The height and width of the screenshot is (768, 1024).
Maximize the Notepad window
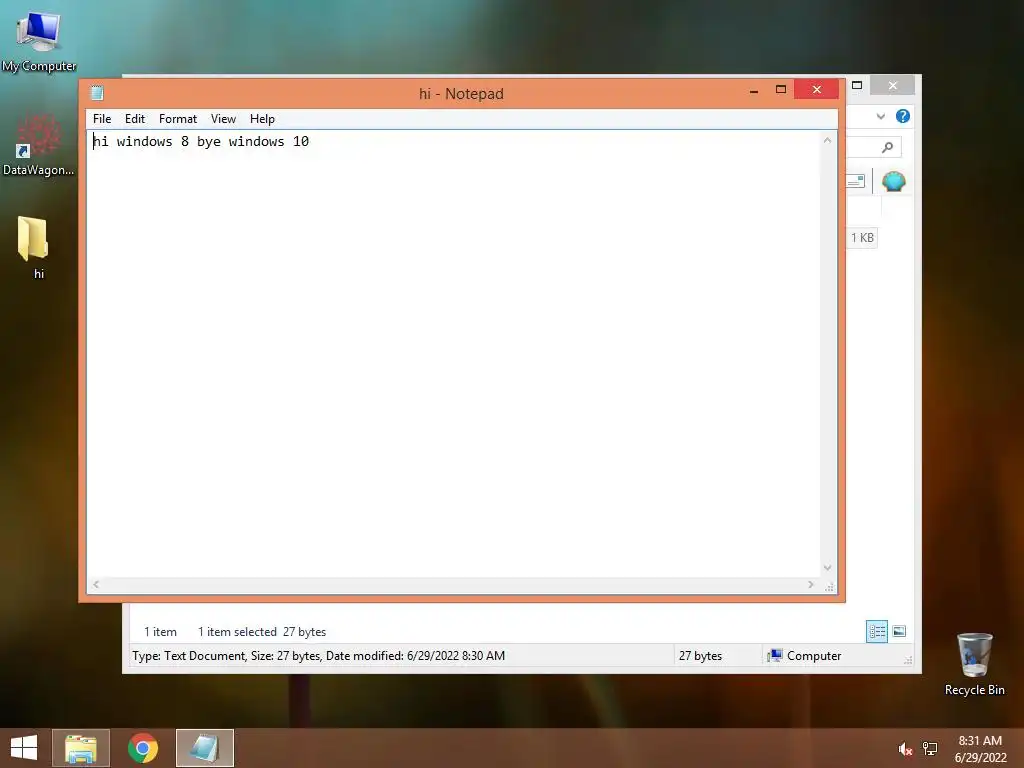(780, 89)
